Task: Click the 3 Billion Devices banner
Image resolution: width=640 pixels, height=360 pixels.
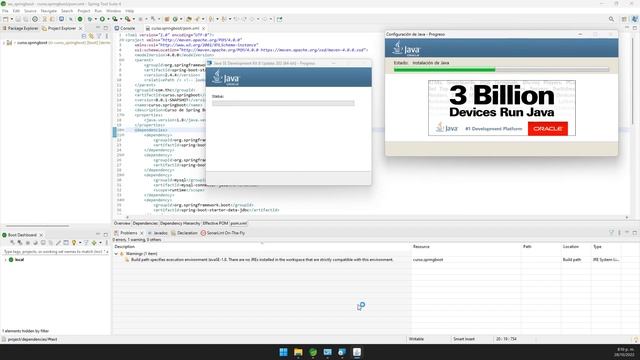Action: (x=502, y=108)
